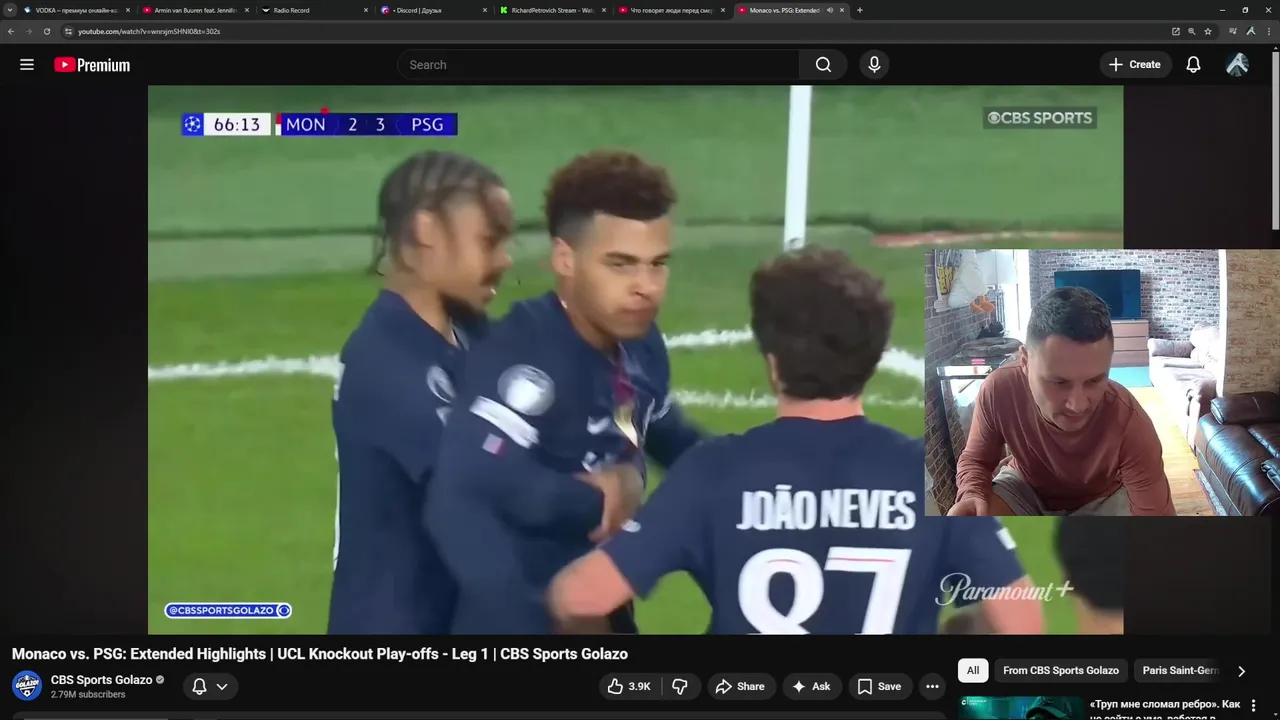The image size is (1280, 720).
Task: Go forward using the browser forward arrow
Action: tap(29, 31)
